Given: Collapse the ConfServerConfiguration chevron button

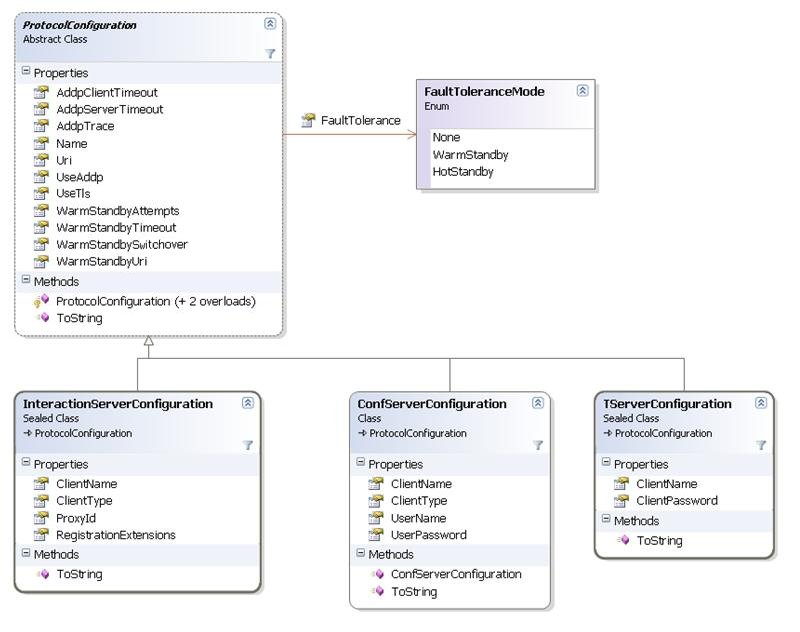Looking at the screenshot, I should 538,403.
